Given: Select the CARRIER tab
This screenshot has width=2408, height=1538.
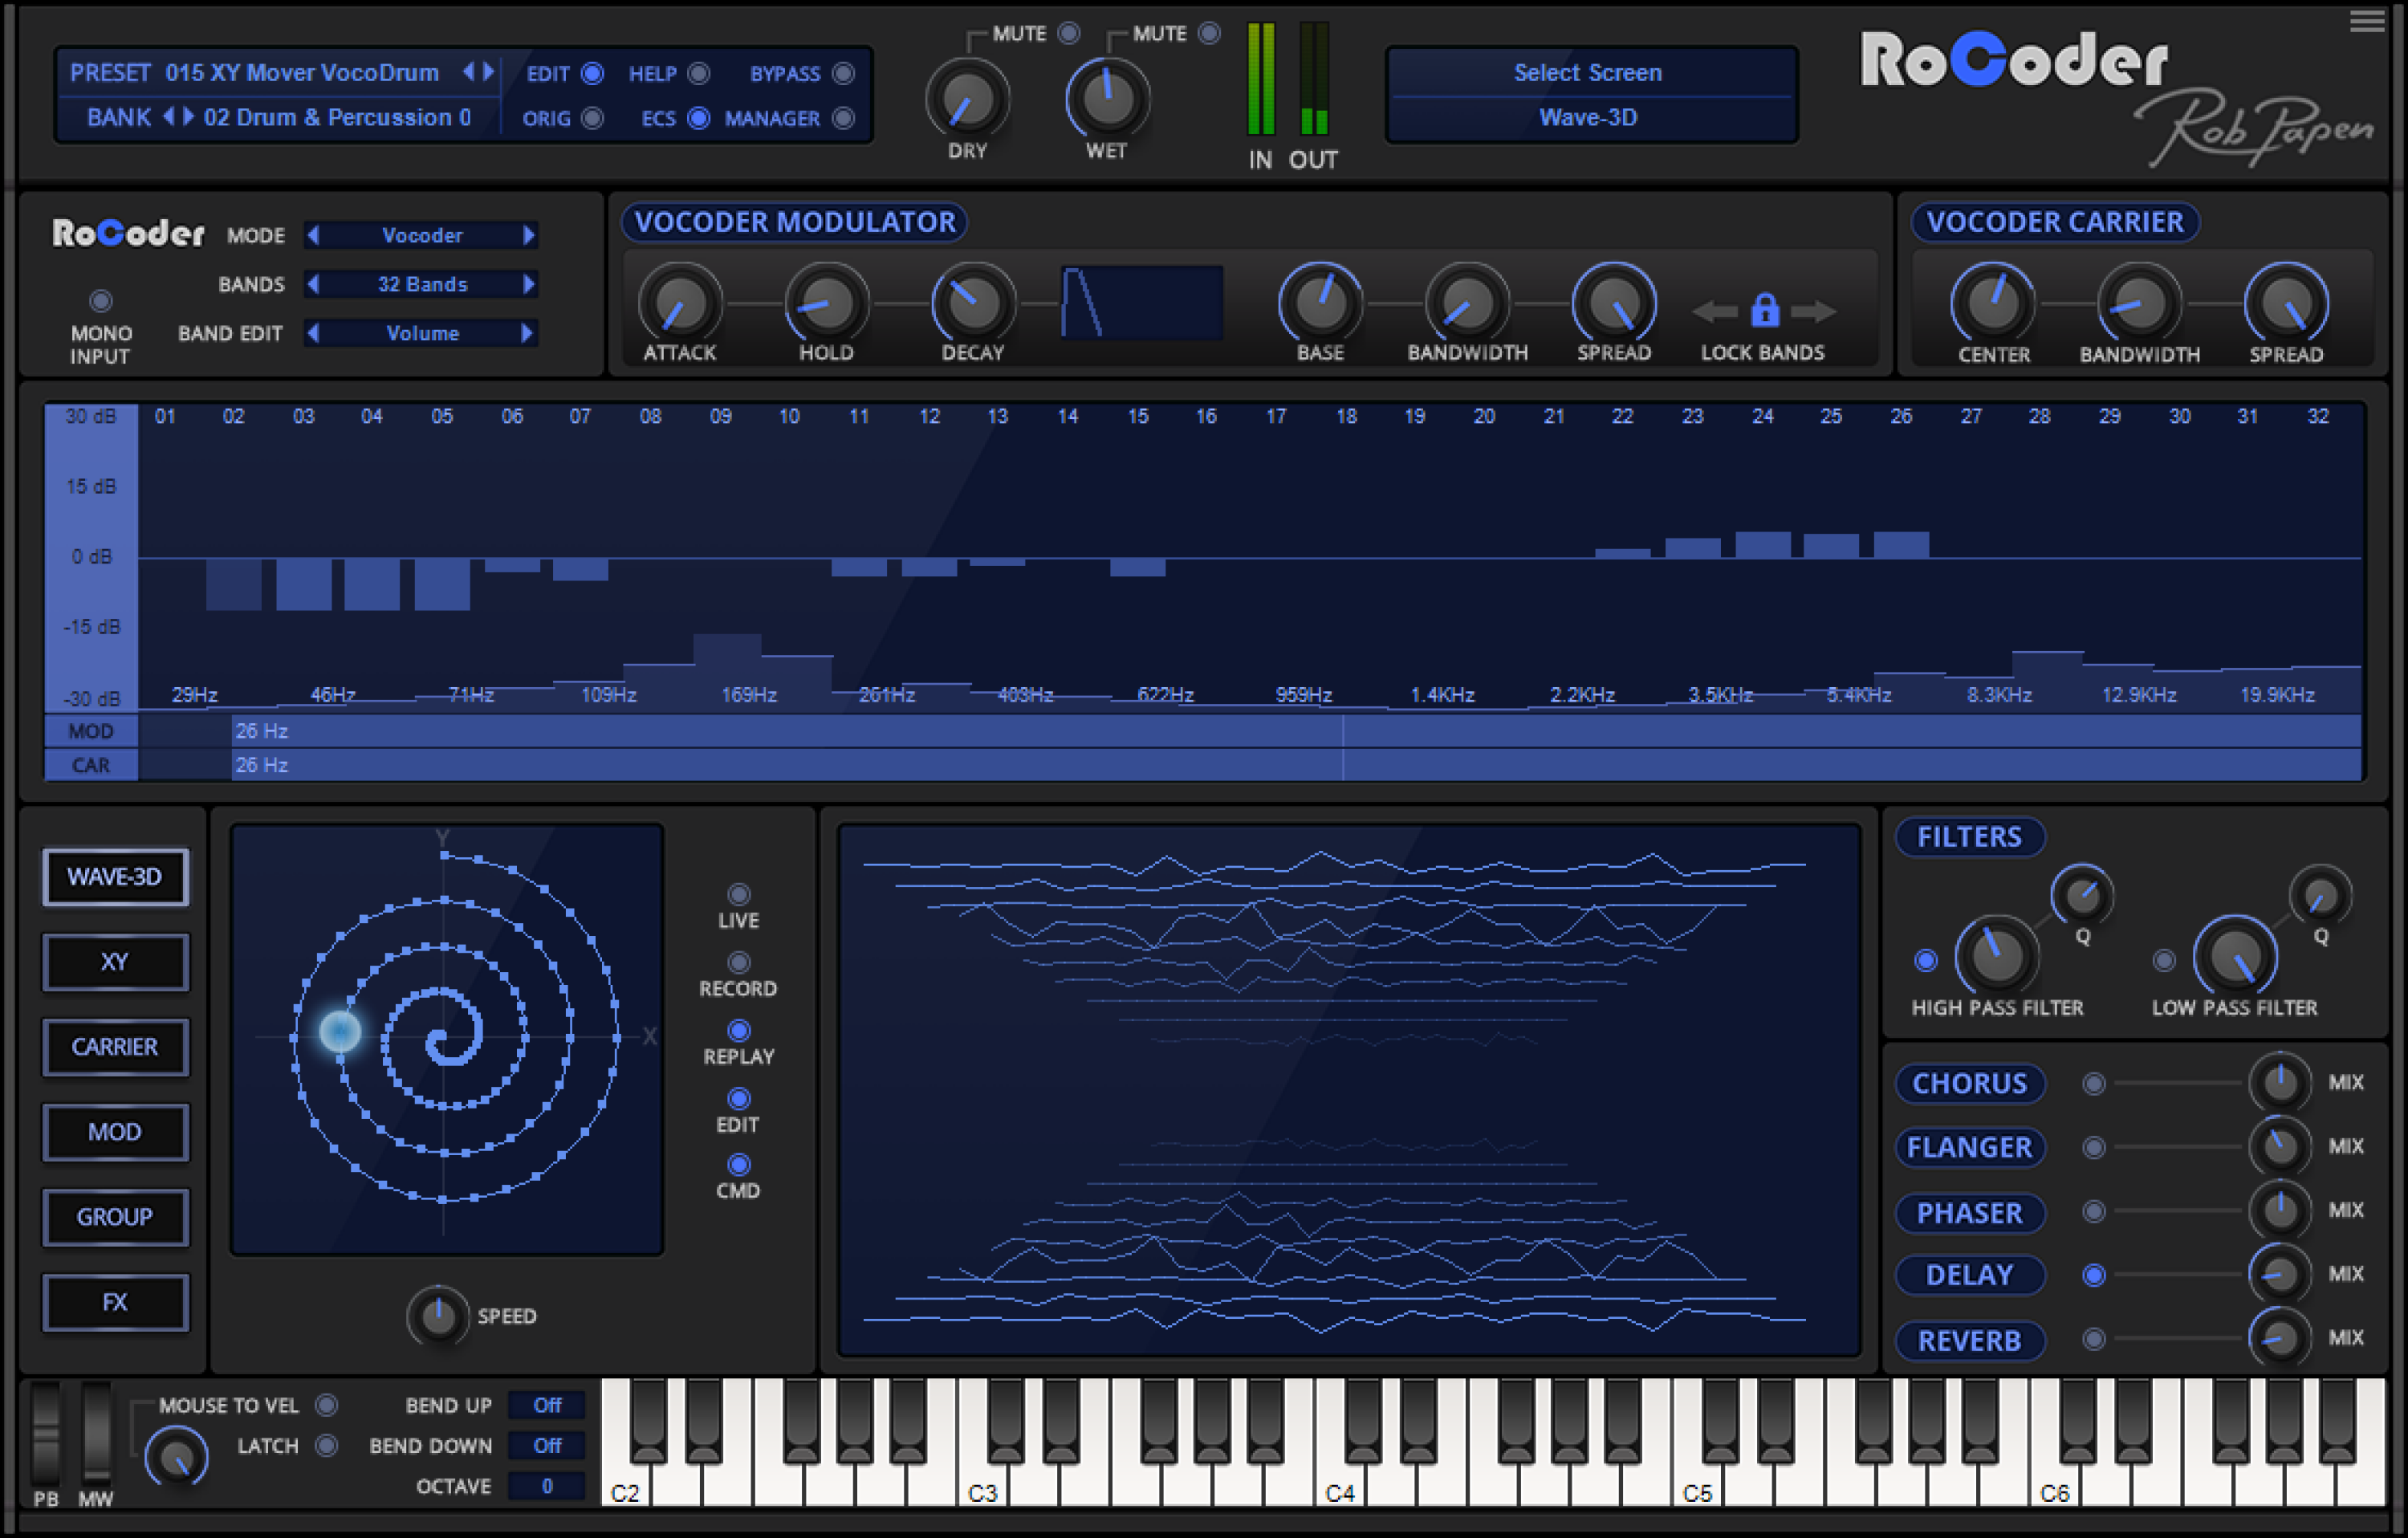Looking at the screenshot, I should pyautogui.click(x=115, y=1047).
